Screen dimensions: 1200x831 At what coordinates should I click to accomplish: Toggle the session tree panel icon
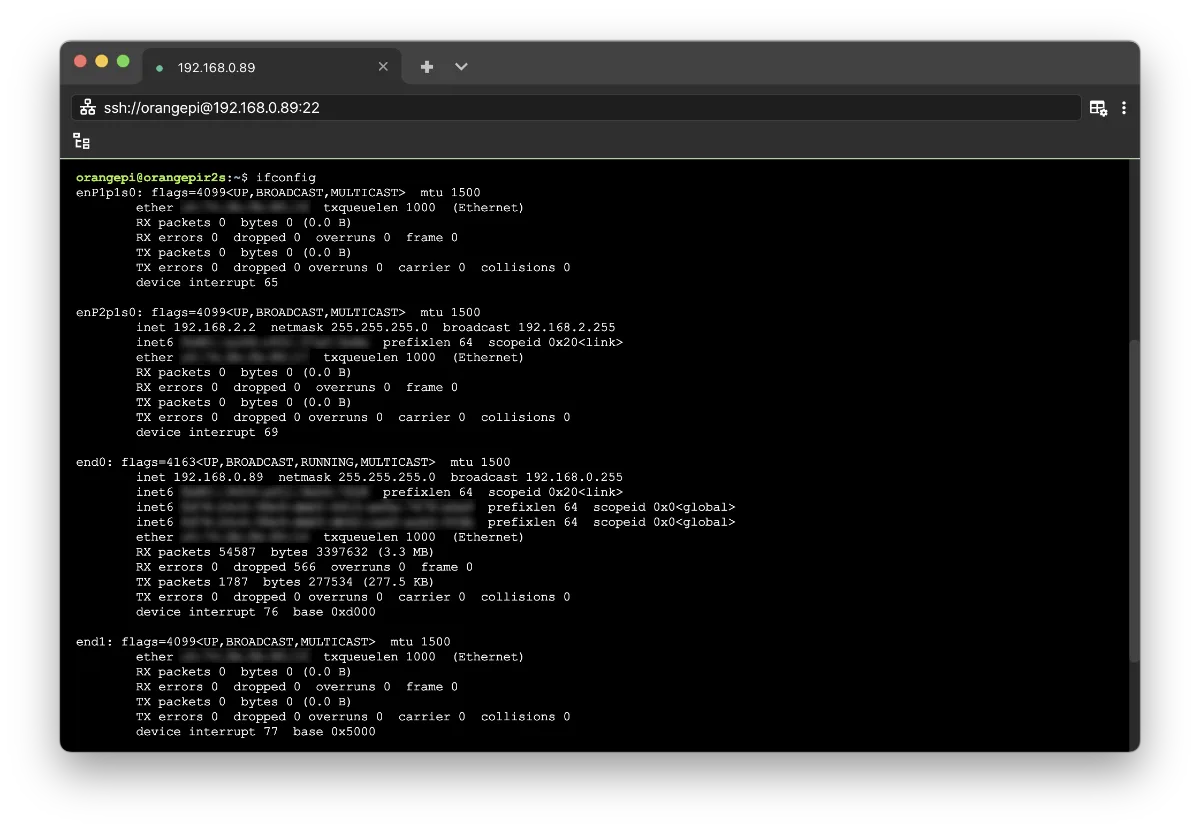point(82,142)
